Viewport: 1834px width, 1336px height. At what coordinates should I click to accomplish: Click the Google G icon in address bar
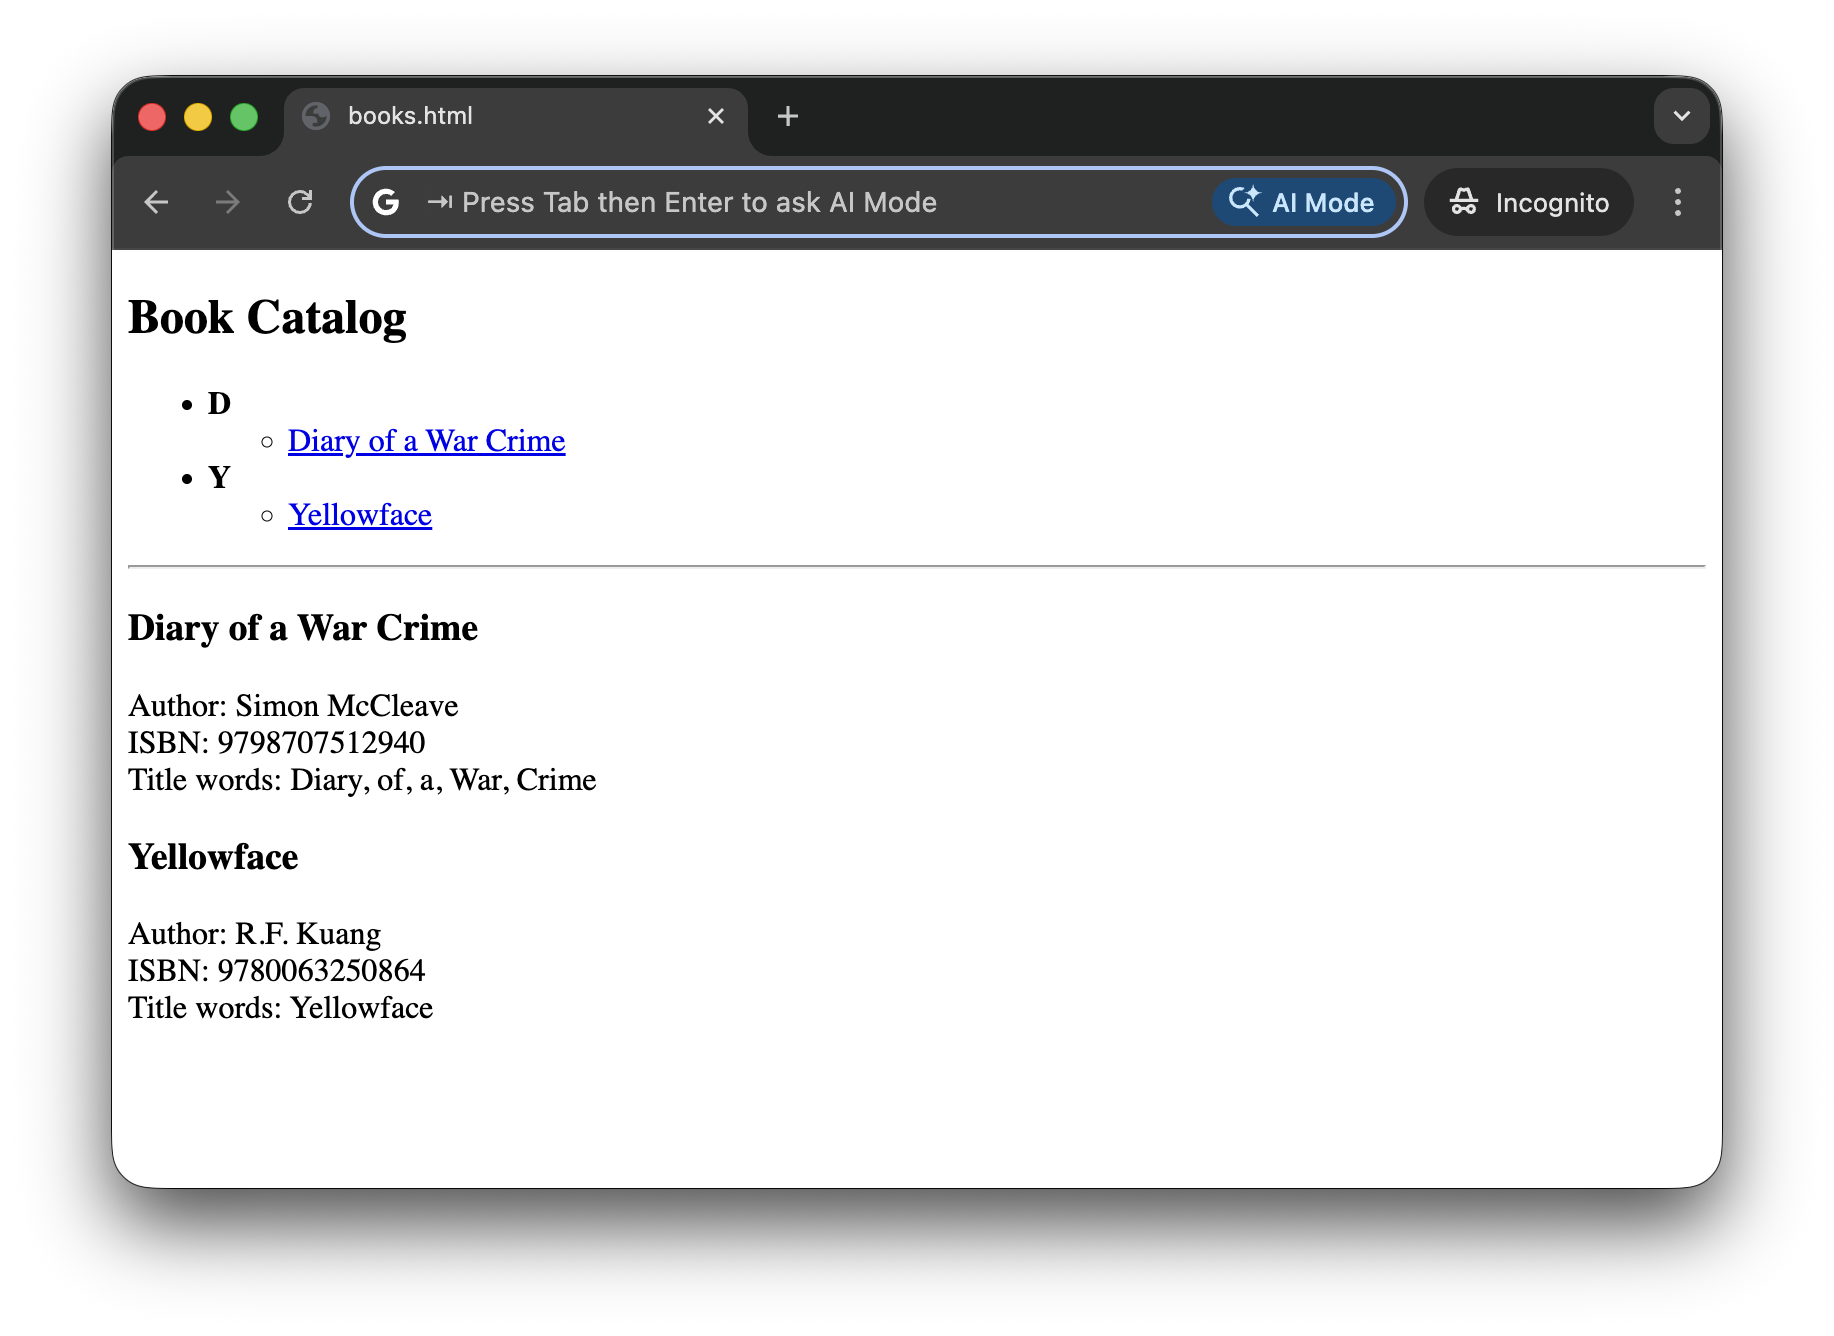tap(386, 203)
